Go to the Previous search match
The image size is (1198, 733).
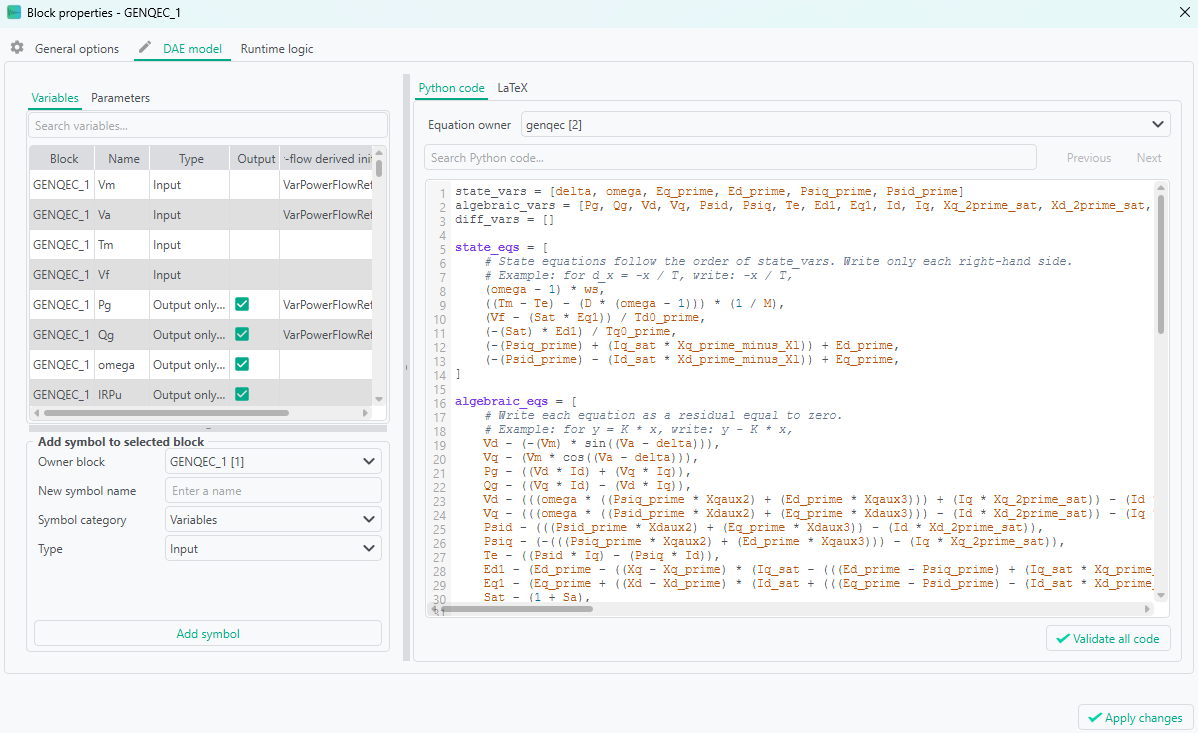coord(1089,157)
